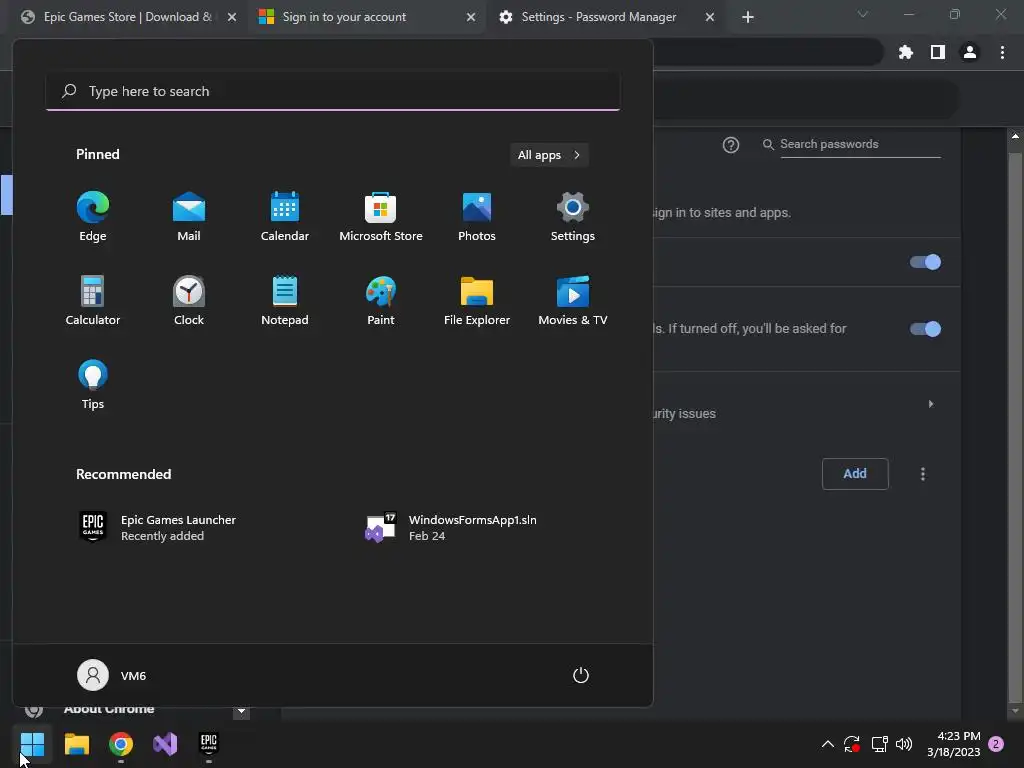Open saved passwords more options menu

(x=923, y=474)
